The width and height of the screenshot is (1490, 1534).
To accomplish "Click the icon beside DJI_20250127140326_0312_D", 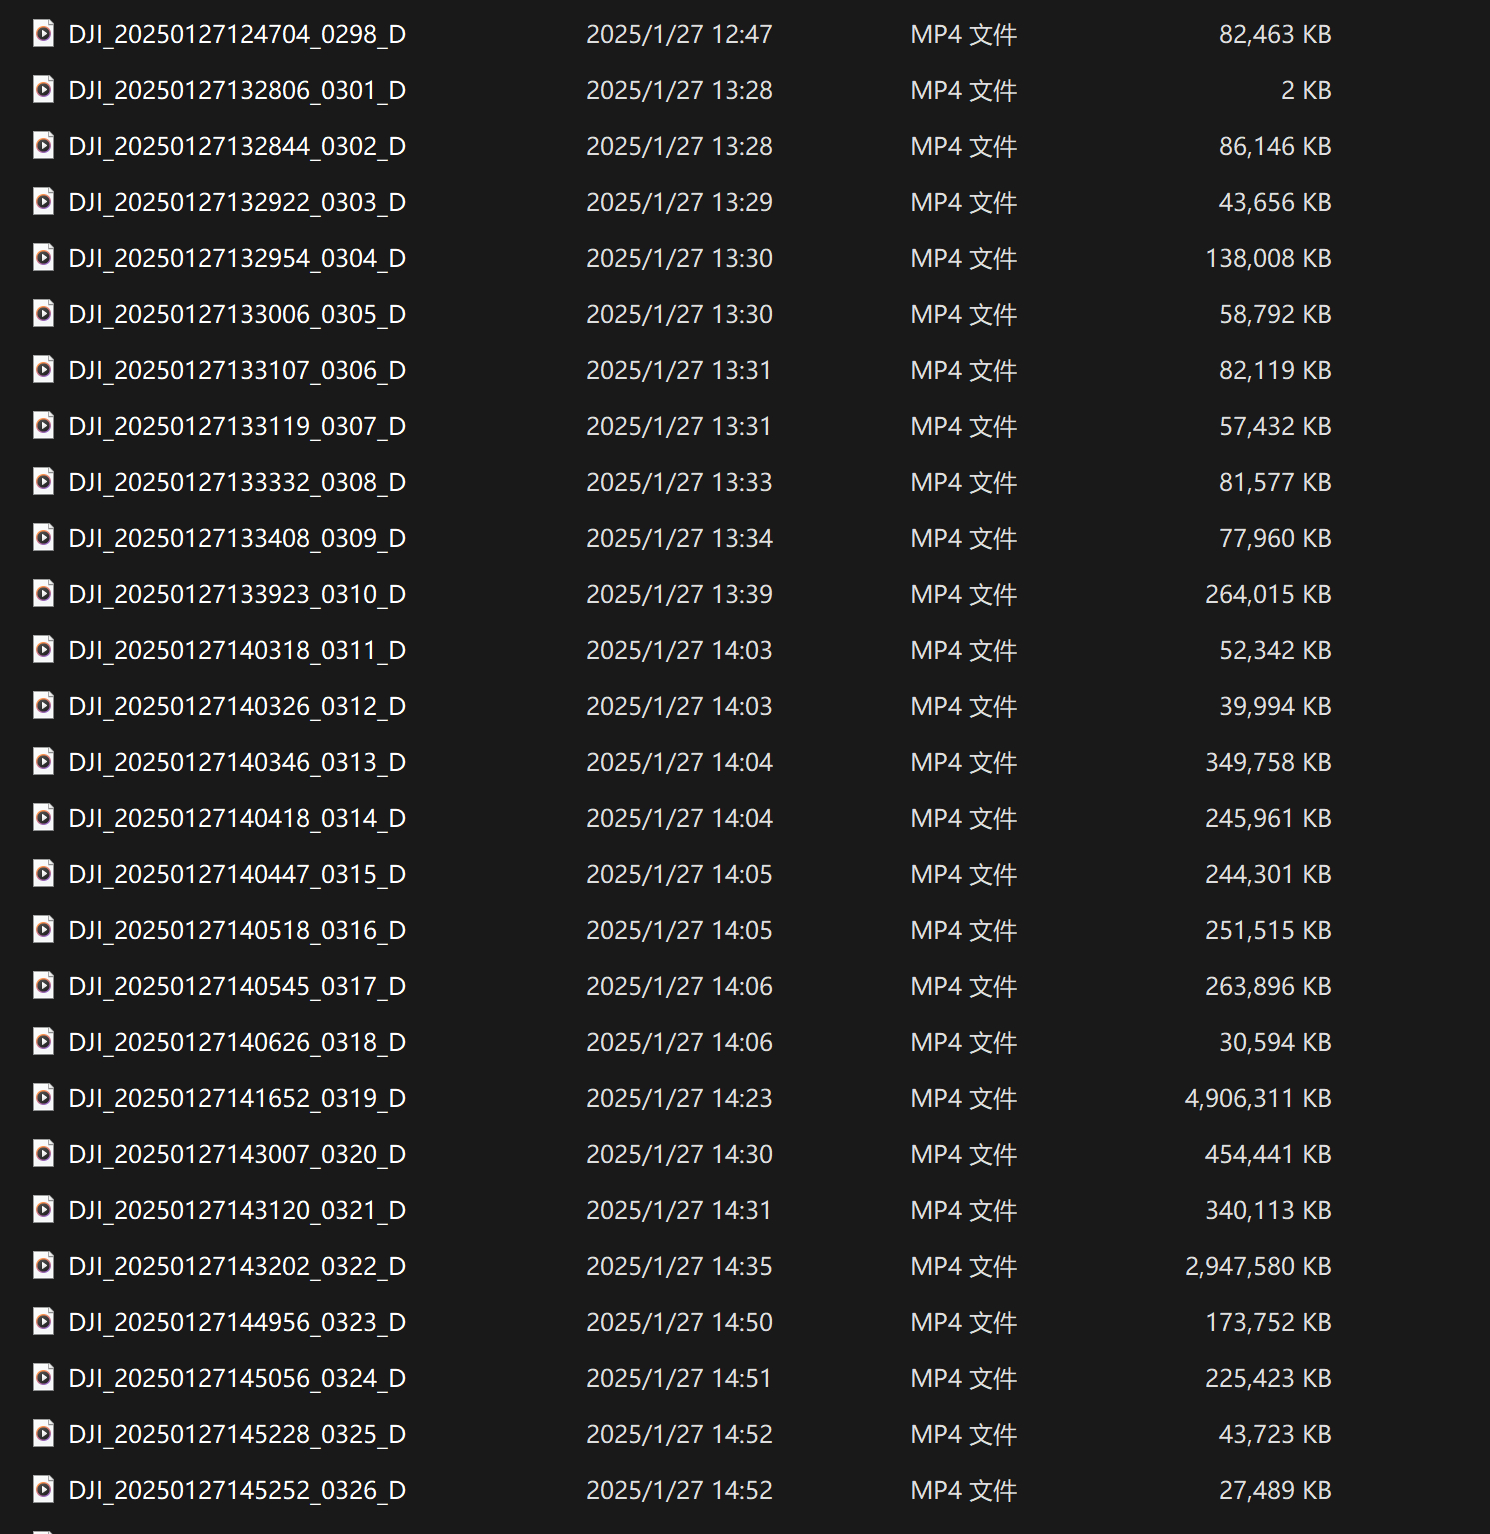I will (x=43, y=706).
